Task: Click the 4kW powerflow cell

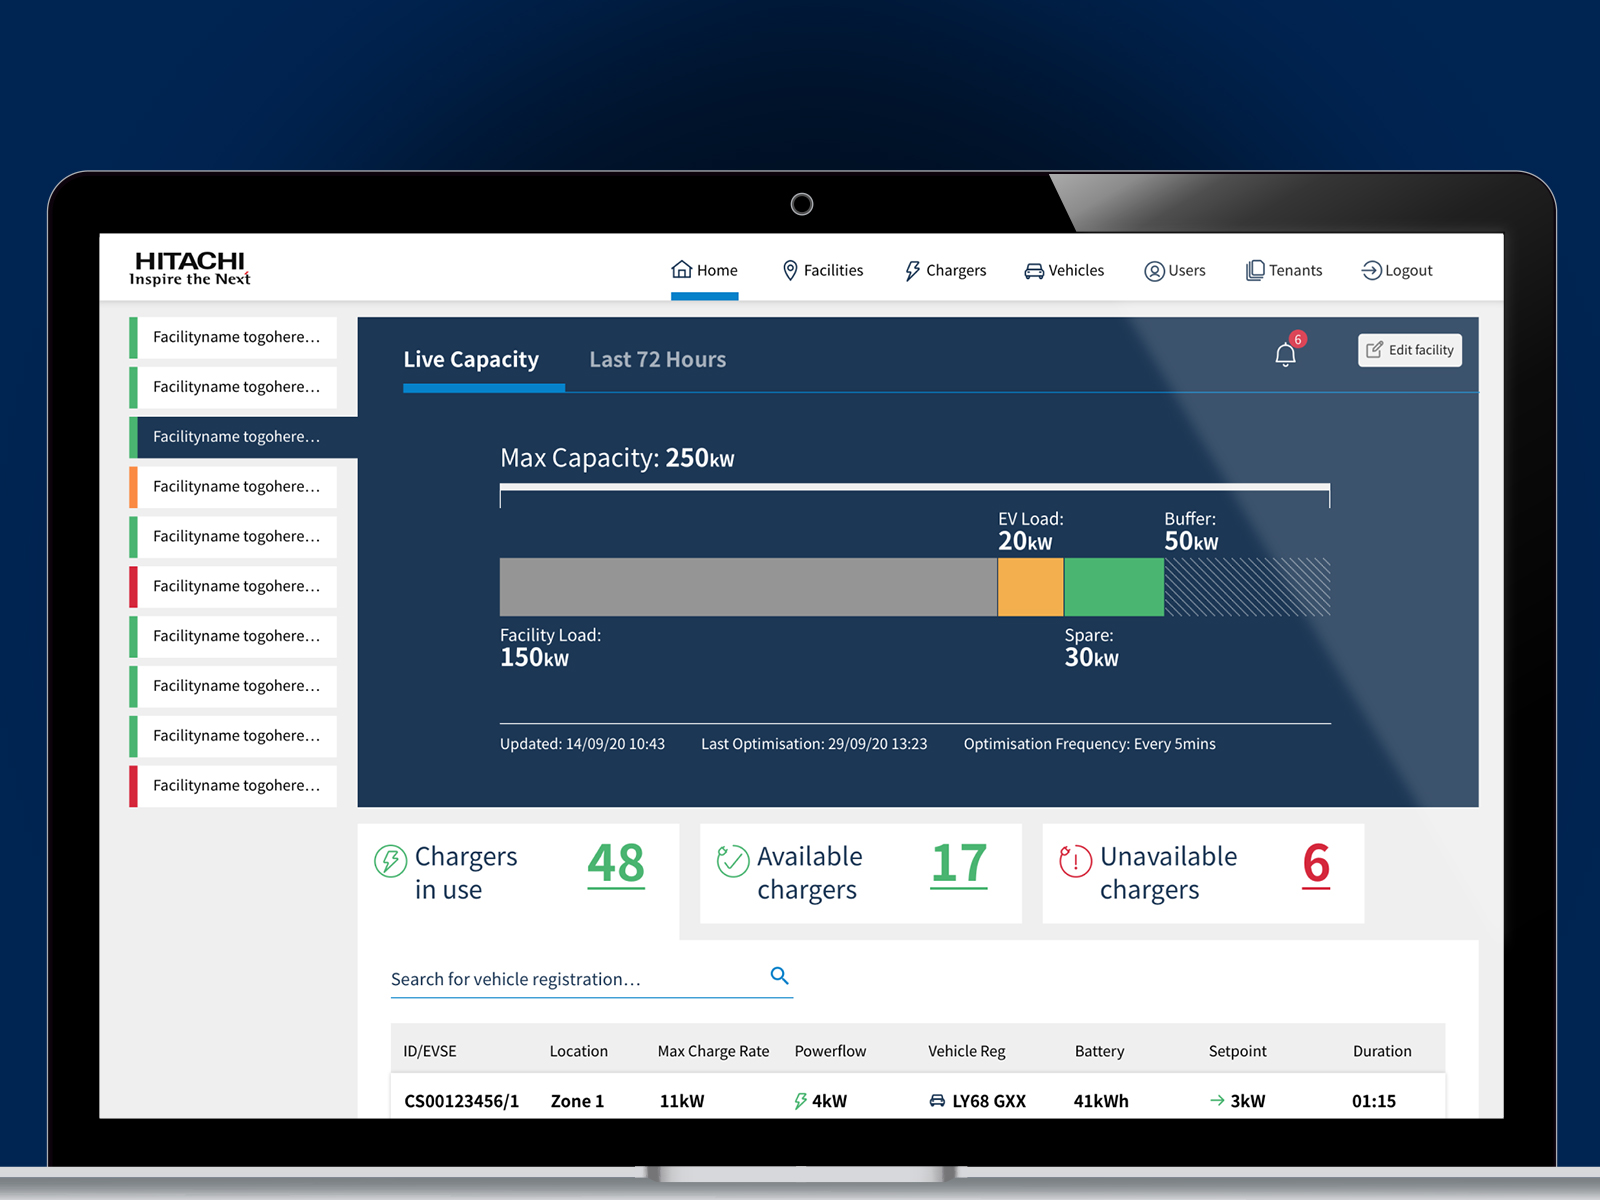Action: coord(821,1101)
